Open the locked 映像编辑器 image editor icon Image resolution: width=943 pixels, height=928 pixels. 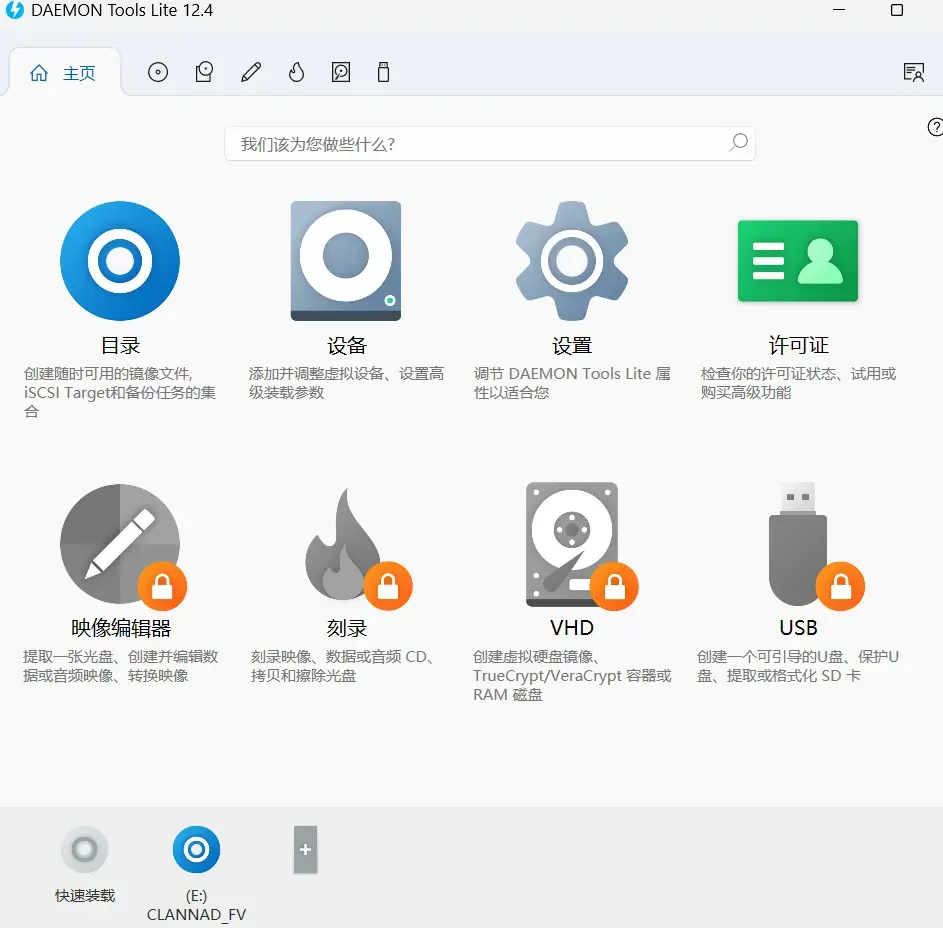122,545
